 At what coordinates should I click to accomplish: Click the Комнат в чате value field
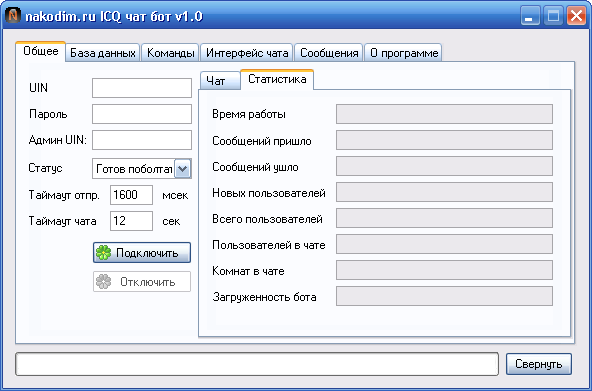click(x=444, y=270)
